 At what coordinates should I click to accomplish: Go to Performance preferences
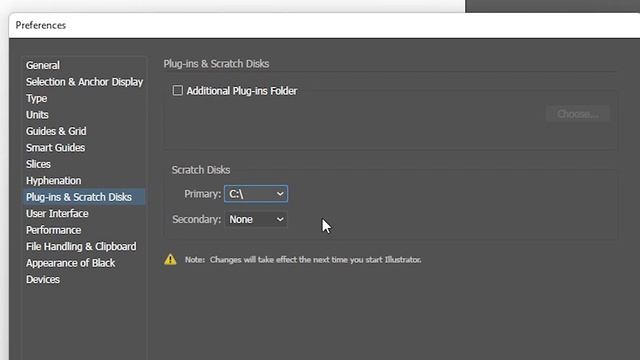[x=53, y=230]
